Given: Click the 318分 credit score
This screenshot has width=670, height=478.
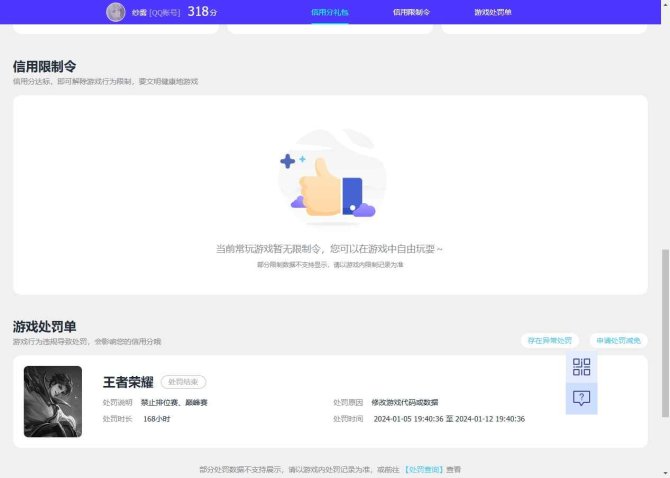Looking at the screenshot, I should pos(202,12).
